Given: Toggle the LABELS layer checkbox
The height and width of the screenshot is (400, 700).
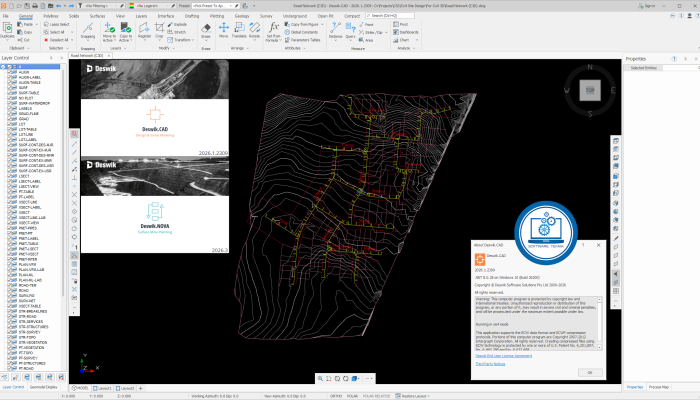Looking at the screenshot, I should coord(9,108).
